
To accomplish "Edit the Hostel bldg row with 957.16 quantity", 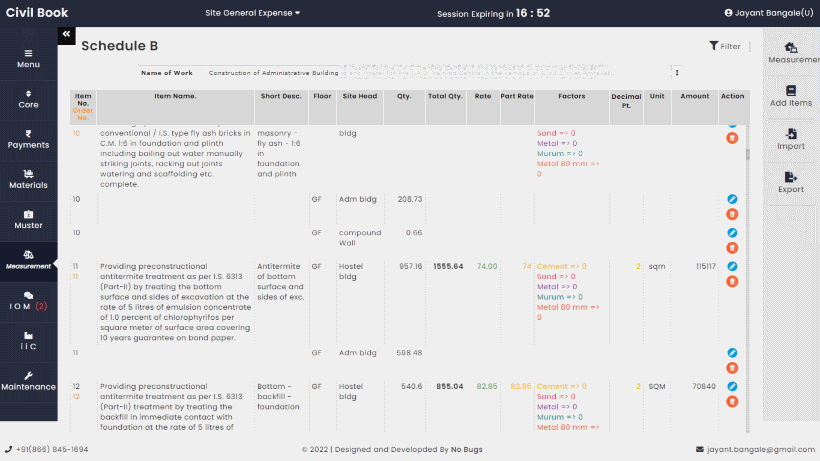I will [x=732, y=266].
